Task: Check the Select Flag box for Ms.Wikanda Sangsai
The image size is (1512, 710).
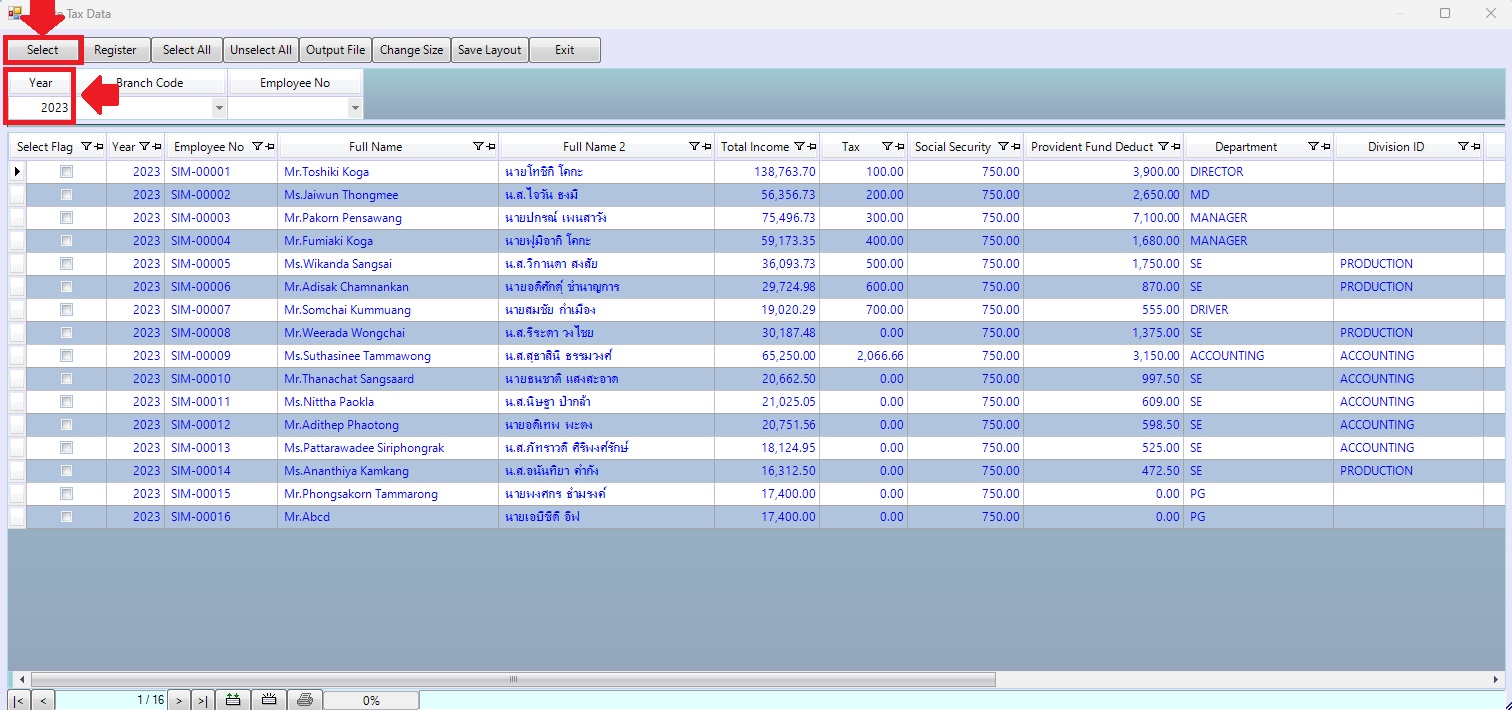Action: (x=66, y=264)
